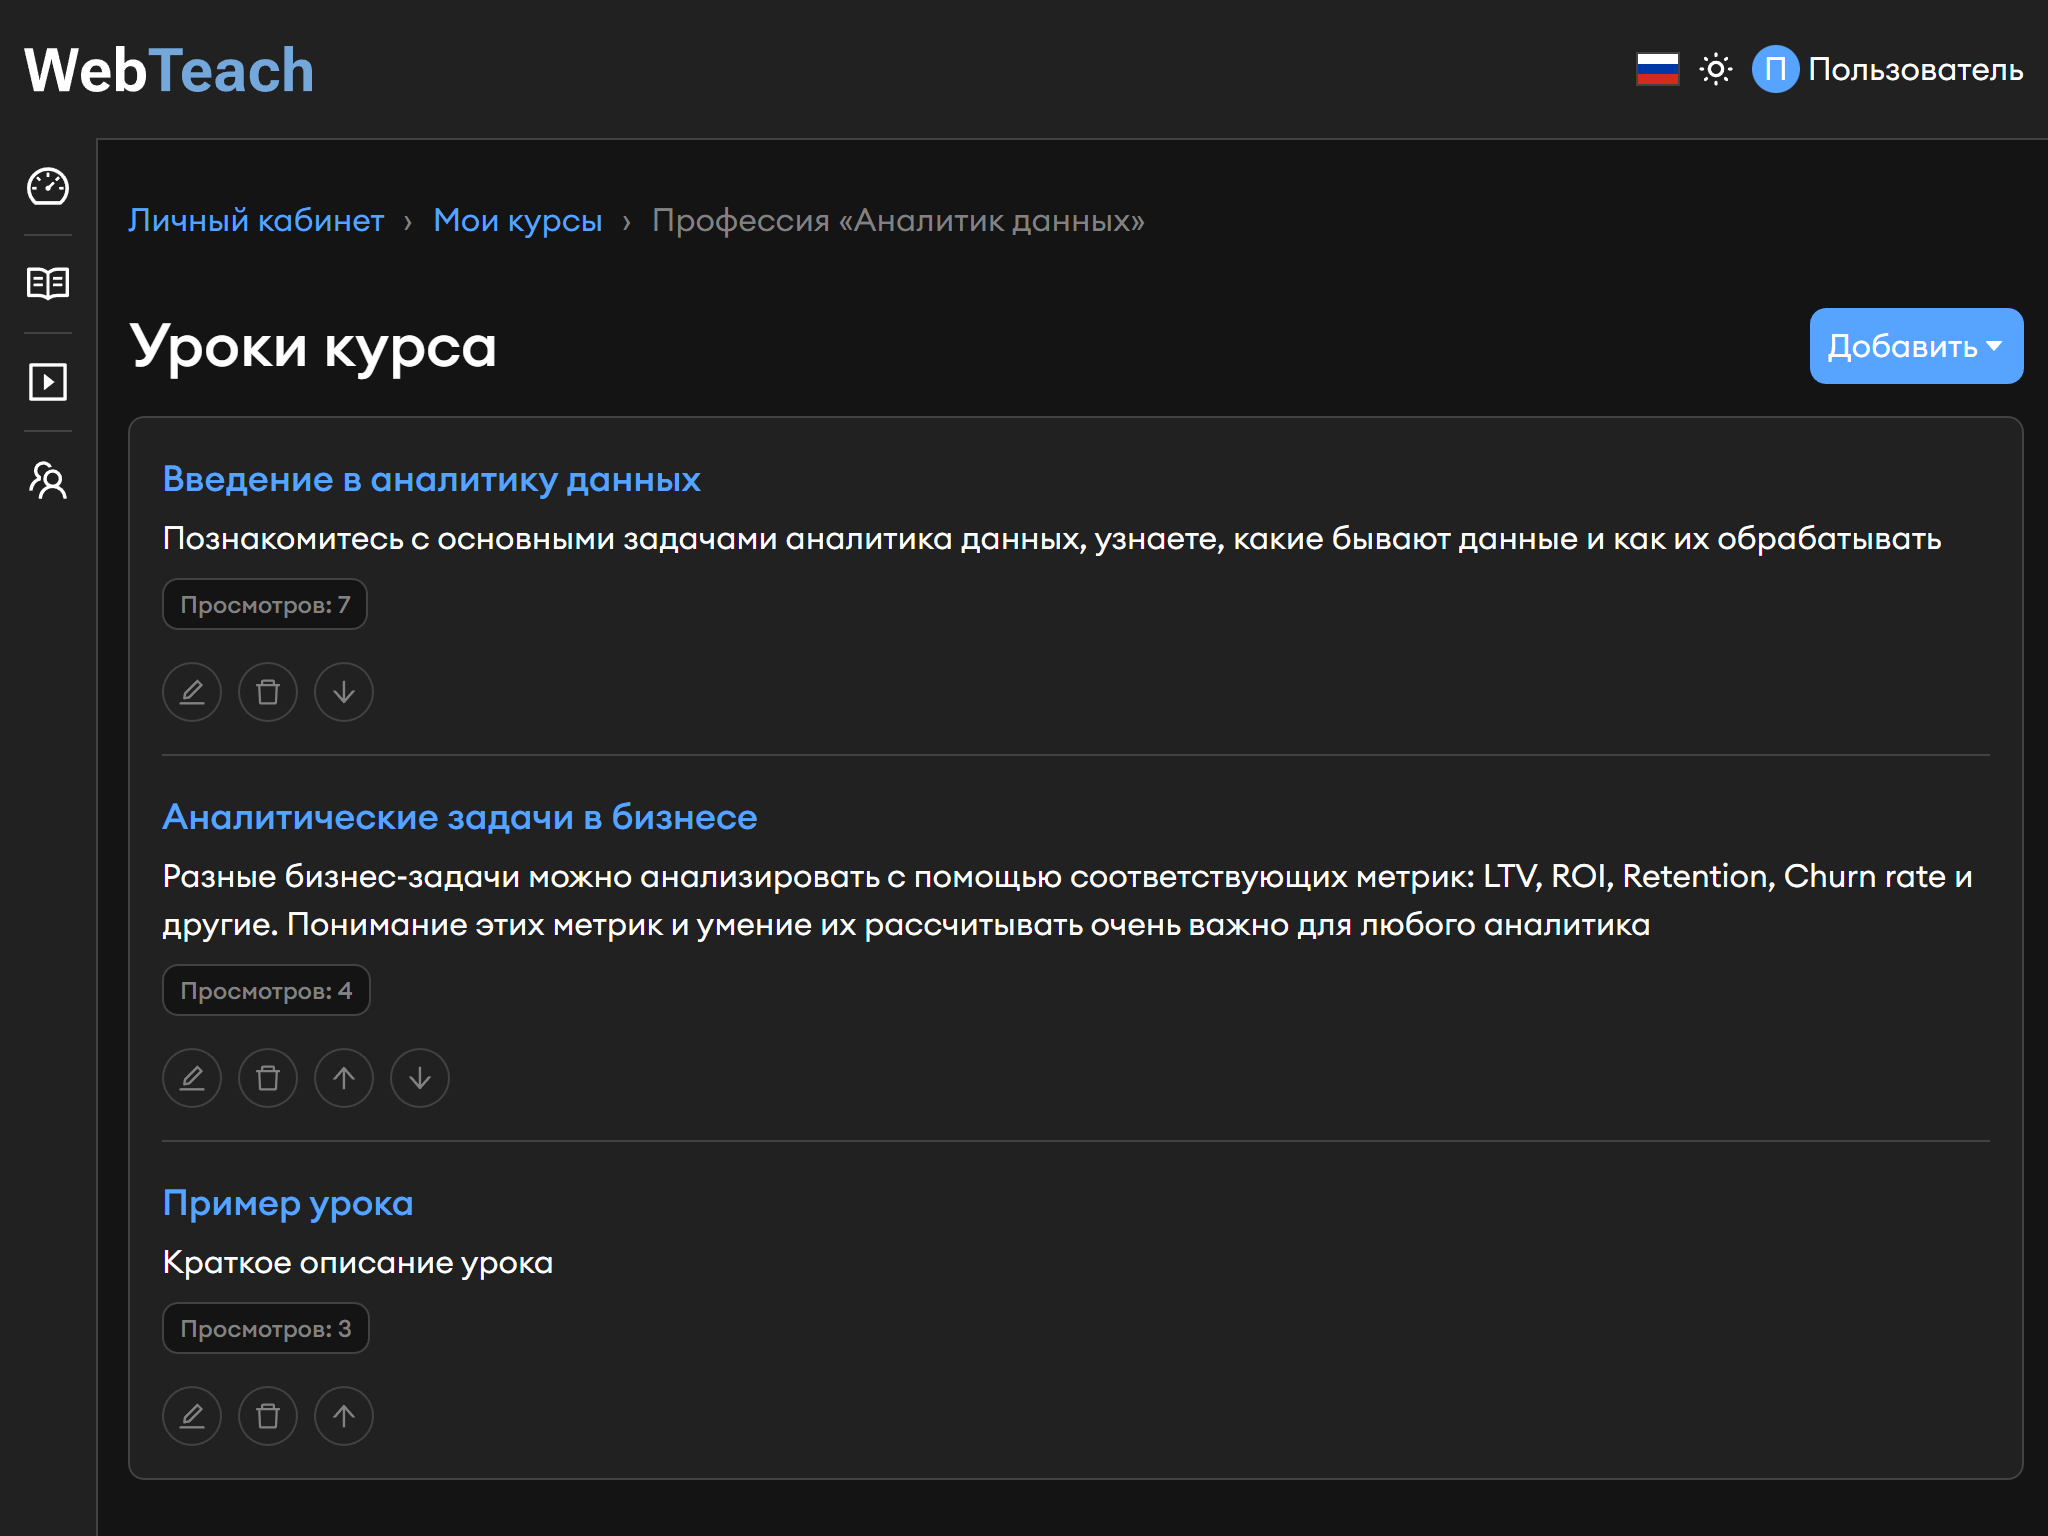Image resolution: width=2048 pixels, height=1536 pixels.
Task: Edit the "Введение в аналитику данных" lesson
Action: pos(192,692)
